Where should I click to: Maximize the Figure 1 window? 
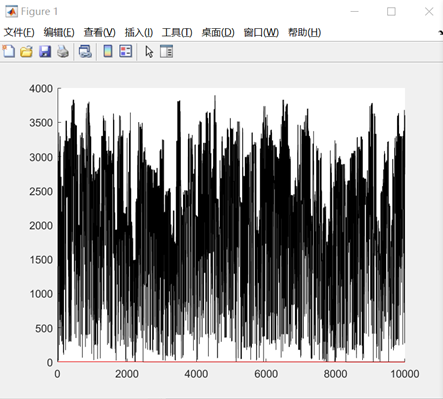(391, 12)
